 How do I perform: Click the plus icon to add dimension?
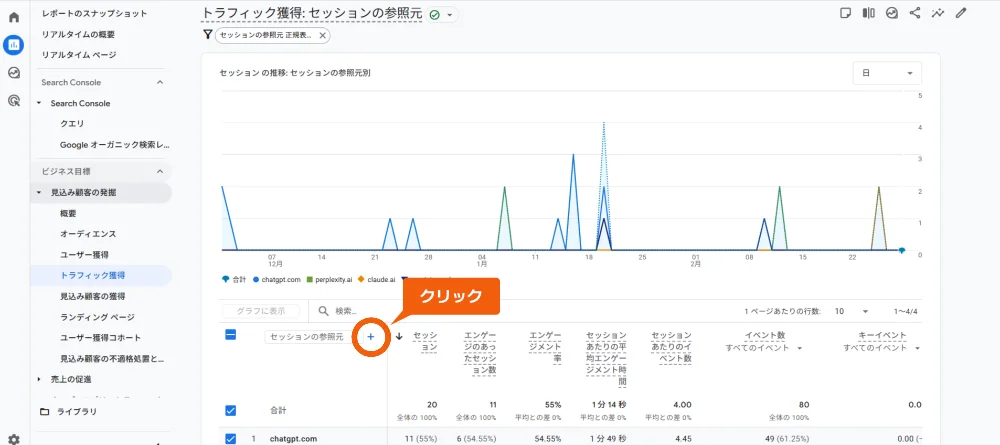[370, 337]
